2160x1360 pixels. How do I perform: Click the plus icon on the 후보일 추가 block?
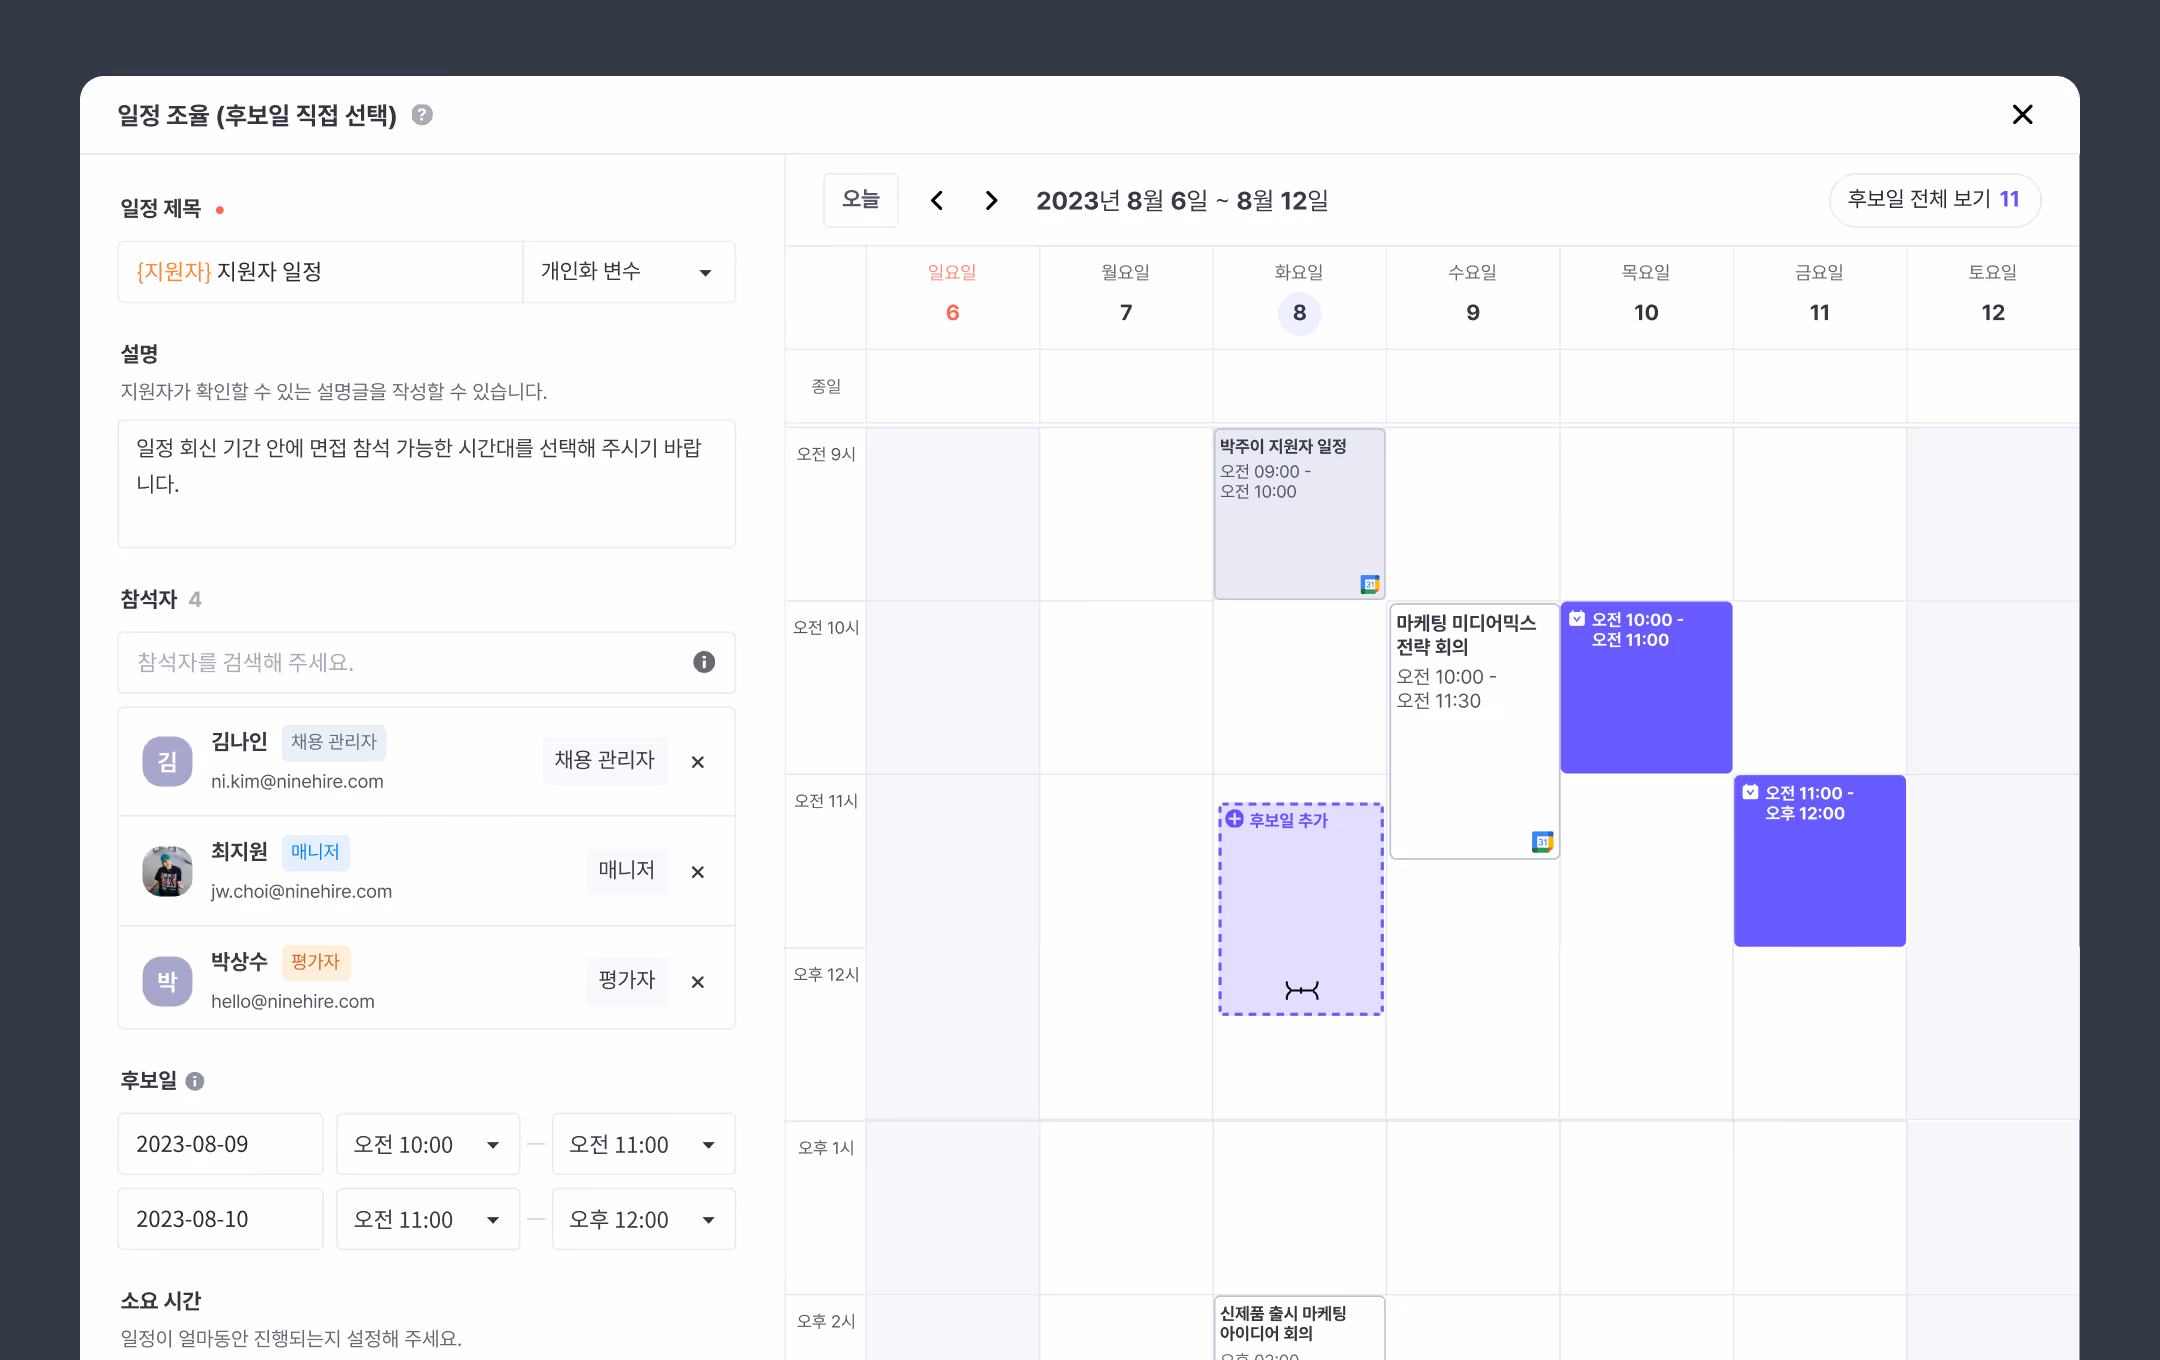(1235, 819)
